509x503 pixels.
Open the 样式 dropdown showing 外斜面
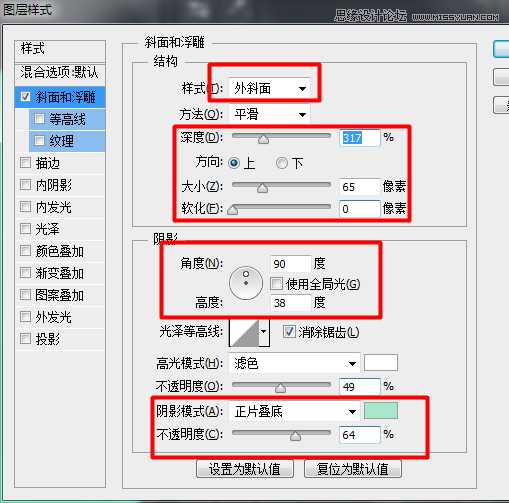pyautogui.click(x=269, y=89)
